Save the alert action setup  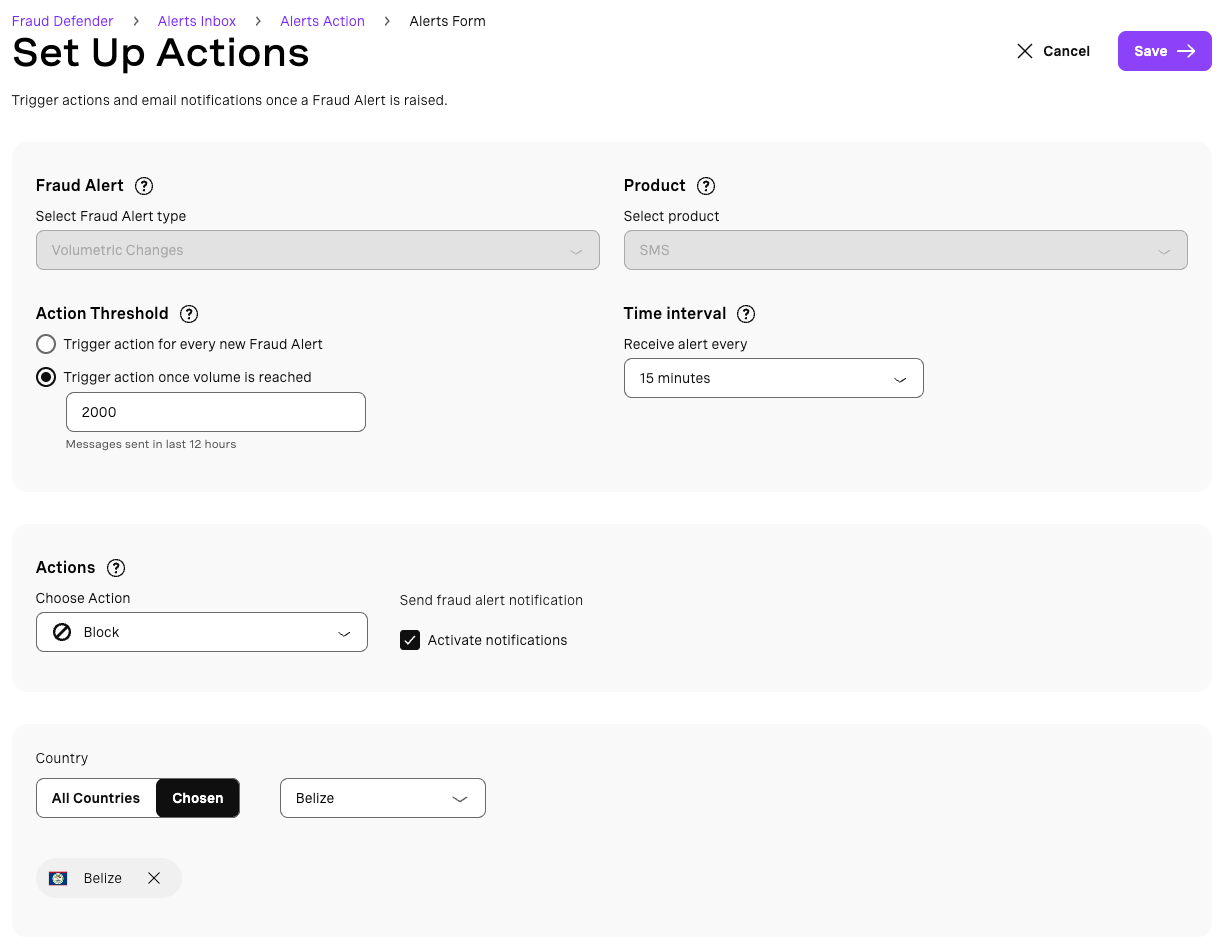click(1164, 51)
